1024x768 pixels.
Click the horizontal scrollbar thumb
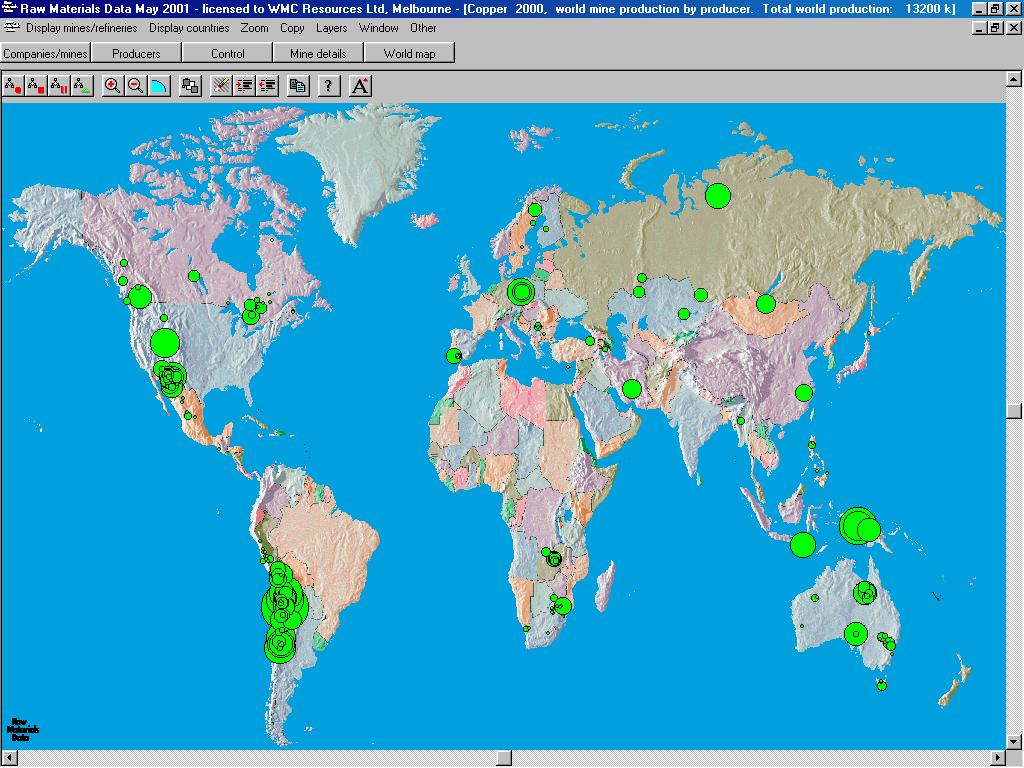(504, 758)
